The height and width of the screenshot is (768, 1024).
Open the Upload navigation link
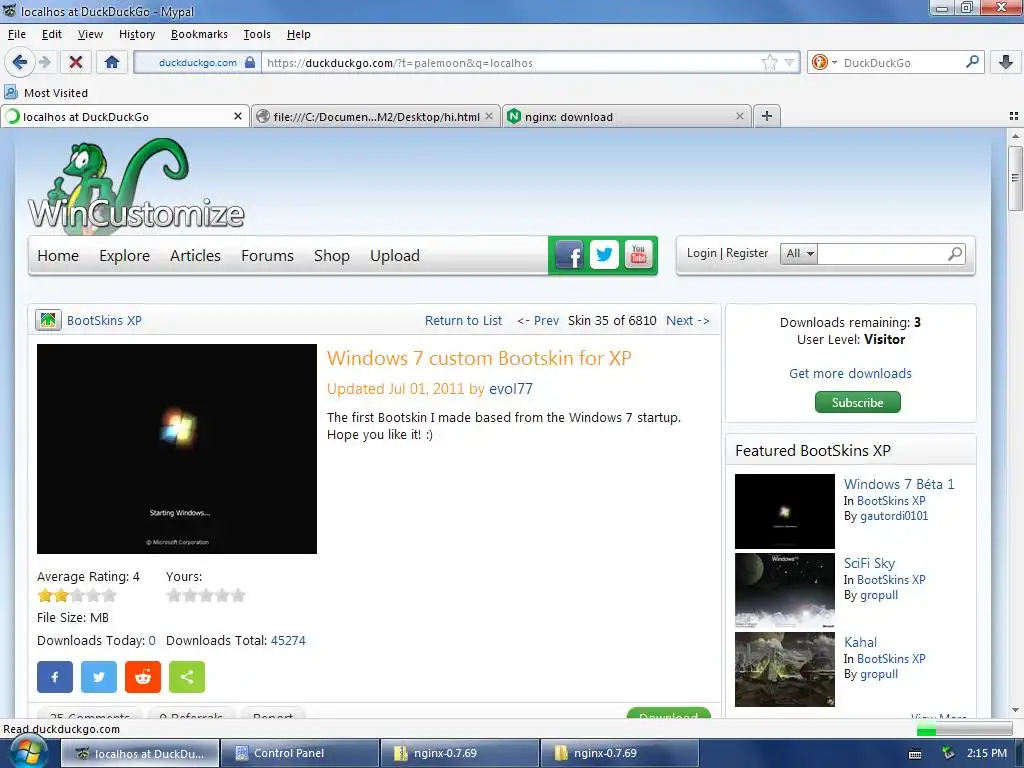395,255
